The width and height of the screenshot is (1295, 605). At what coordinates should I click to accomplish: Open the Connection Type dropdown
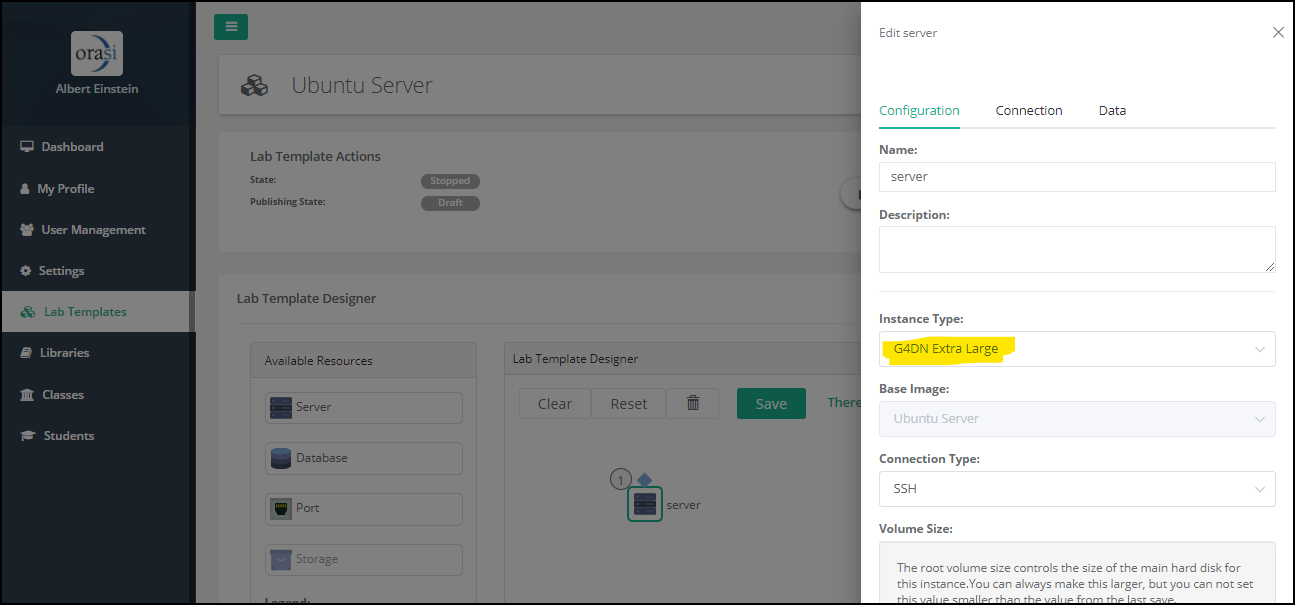click(x=1077, y=489)
